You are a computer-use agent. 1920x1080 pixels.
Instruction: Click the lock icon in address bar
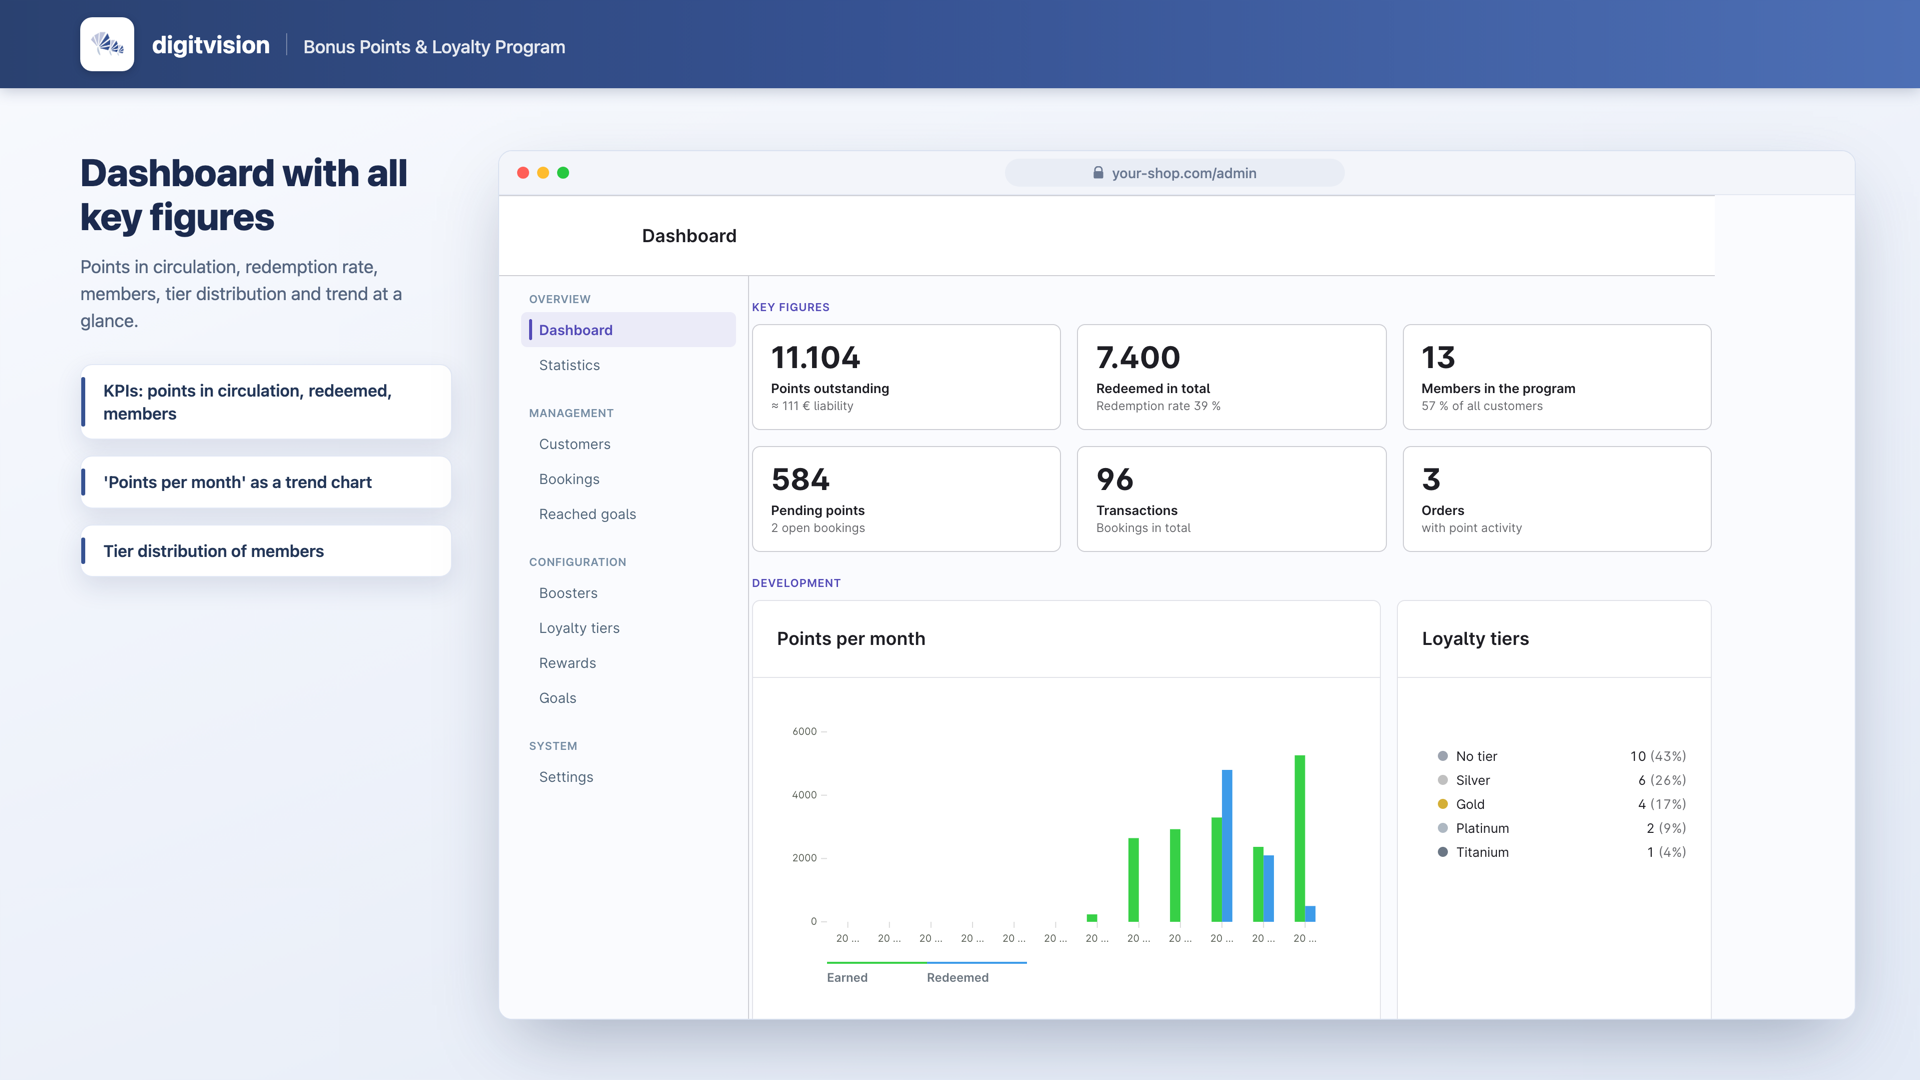click(1098, 173)
